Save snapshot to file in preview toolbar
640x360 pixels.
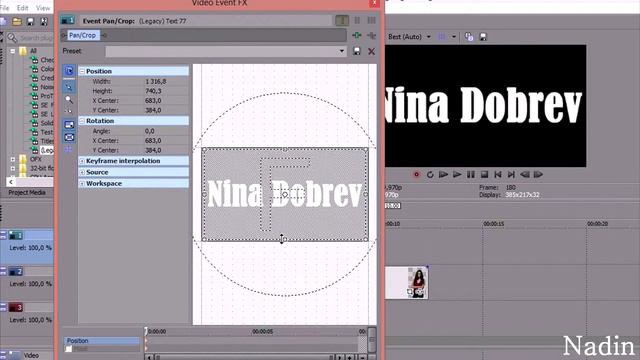[x=483, y=37]
